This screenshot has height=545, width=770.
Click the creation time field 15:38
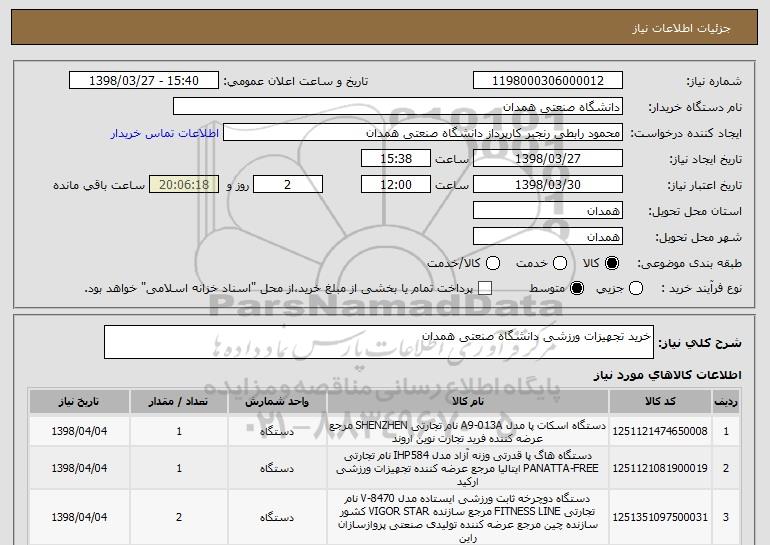tap(396, 159)
